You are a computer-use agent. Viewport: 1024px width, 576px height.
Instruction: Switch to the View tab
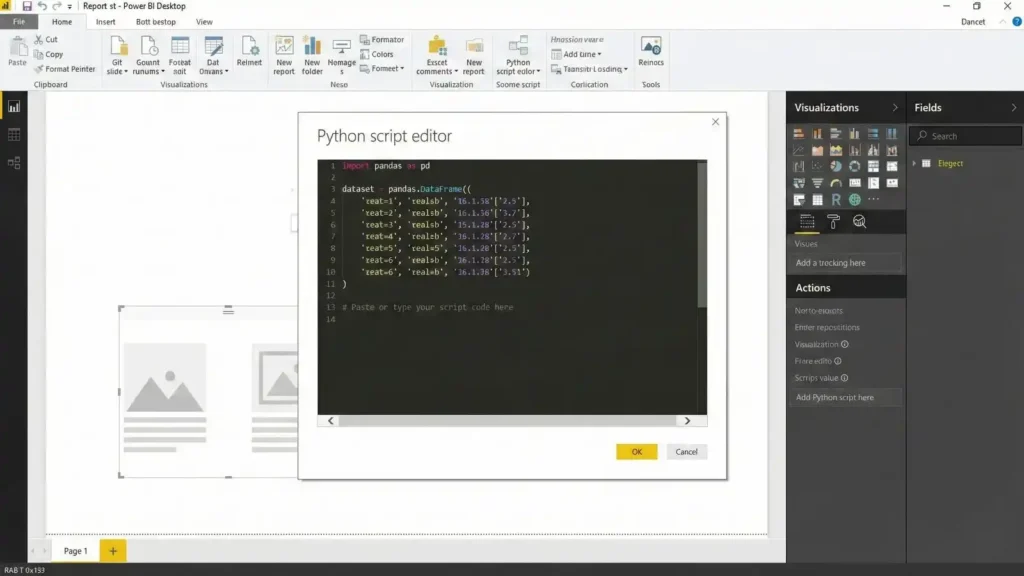204,21
